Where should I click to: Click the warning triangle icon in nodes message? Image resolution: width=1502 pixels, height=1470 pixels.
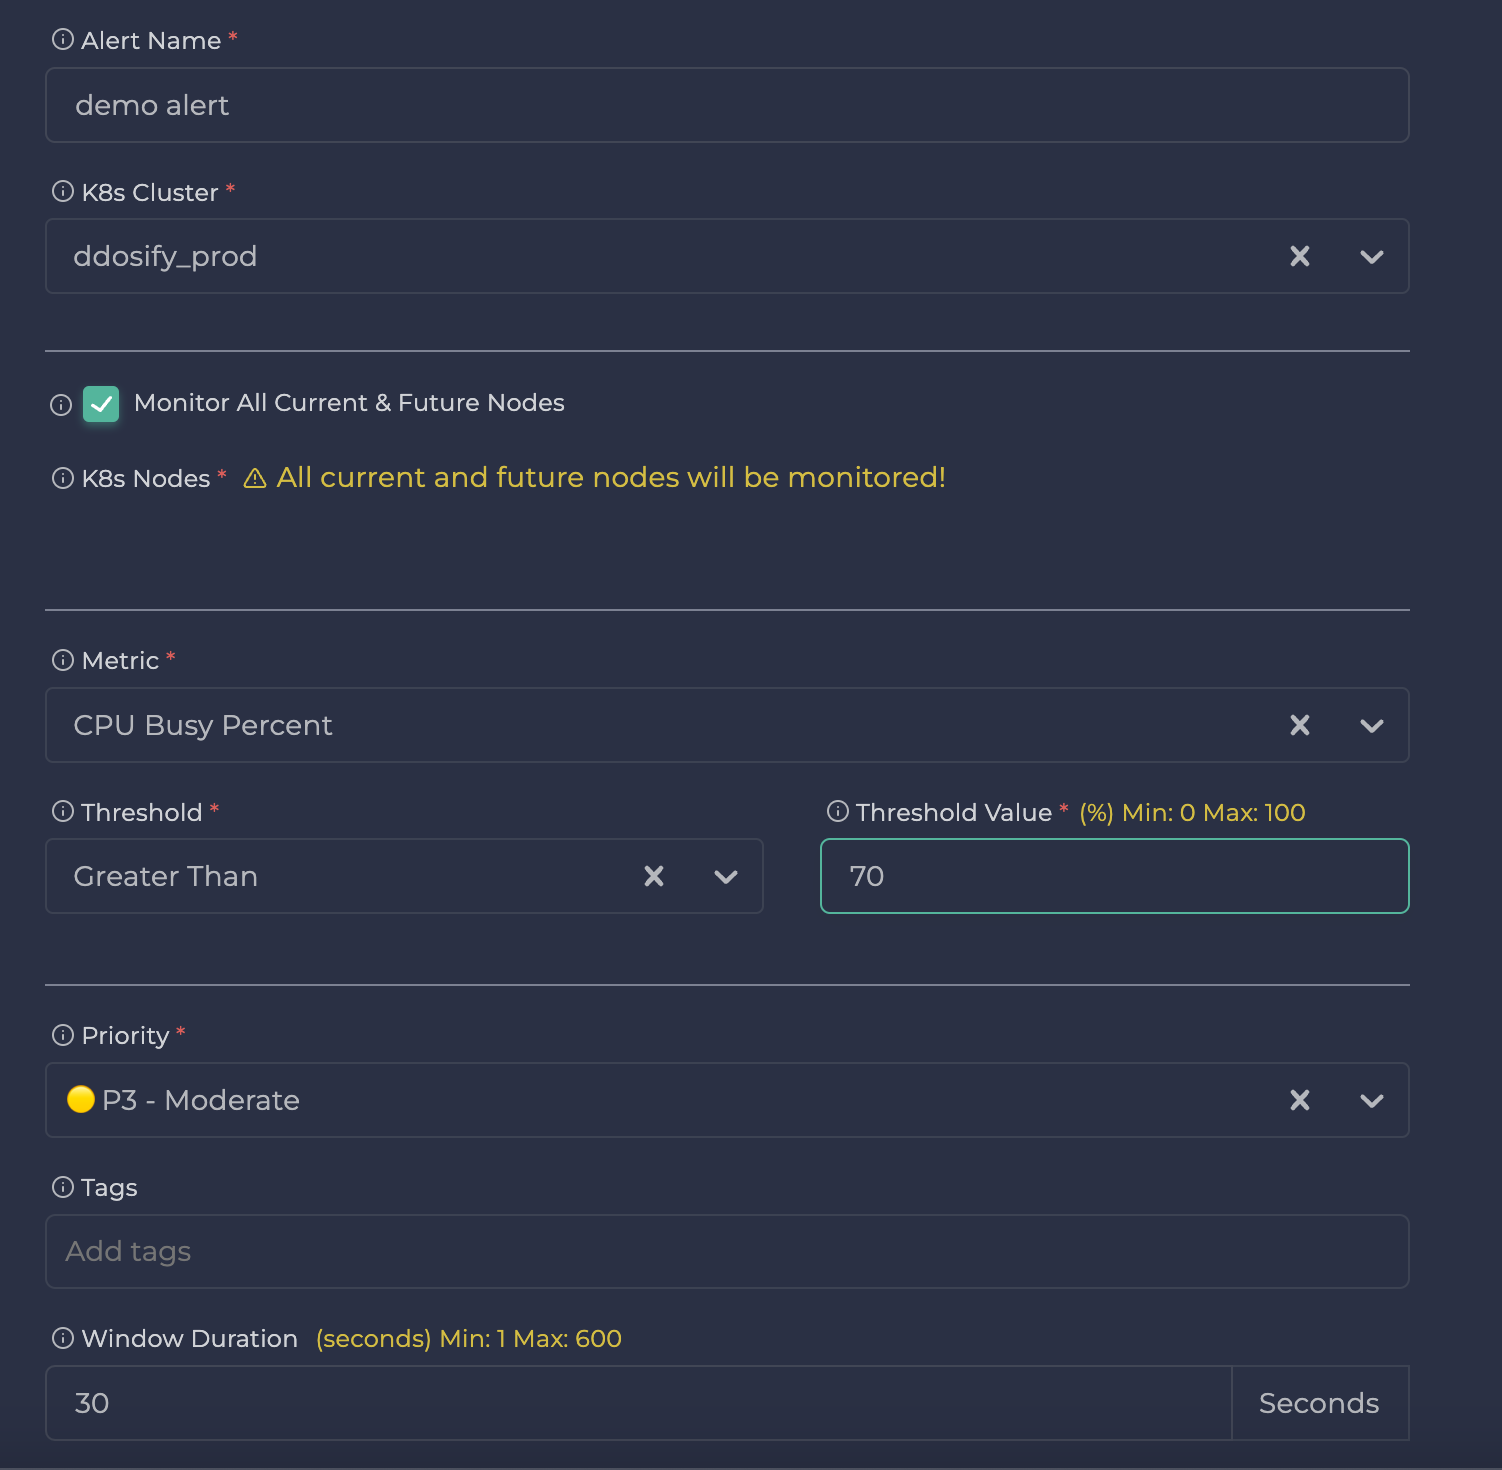point(254,478)
